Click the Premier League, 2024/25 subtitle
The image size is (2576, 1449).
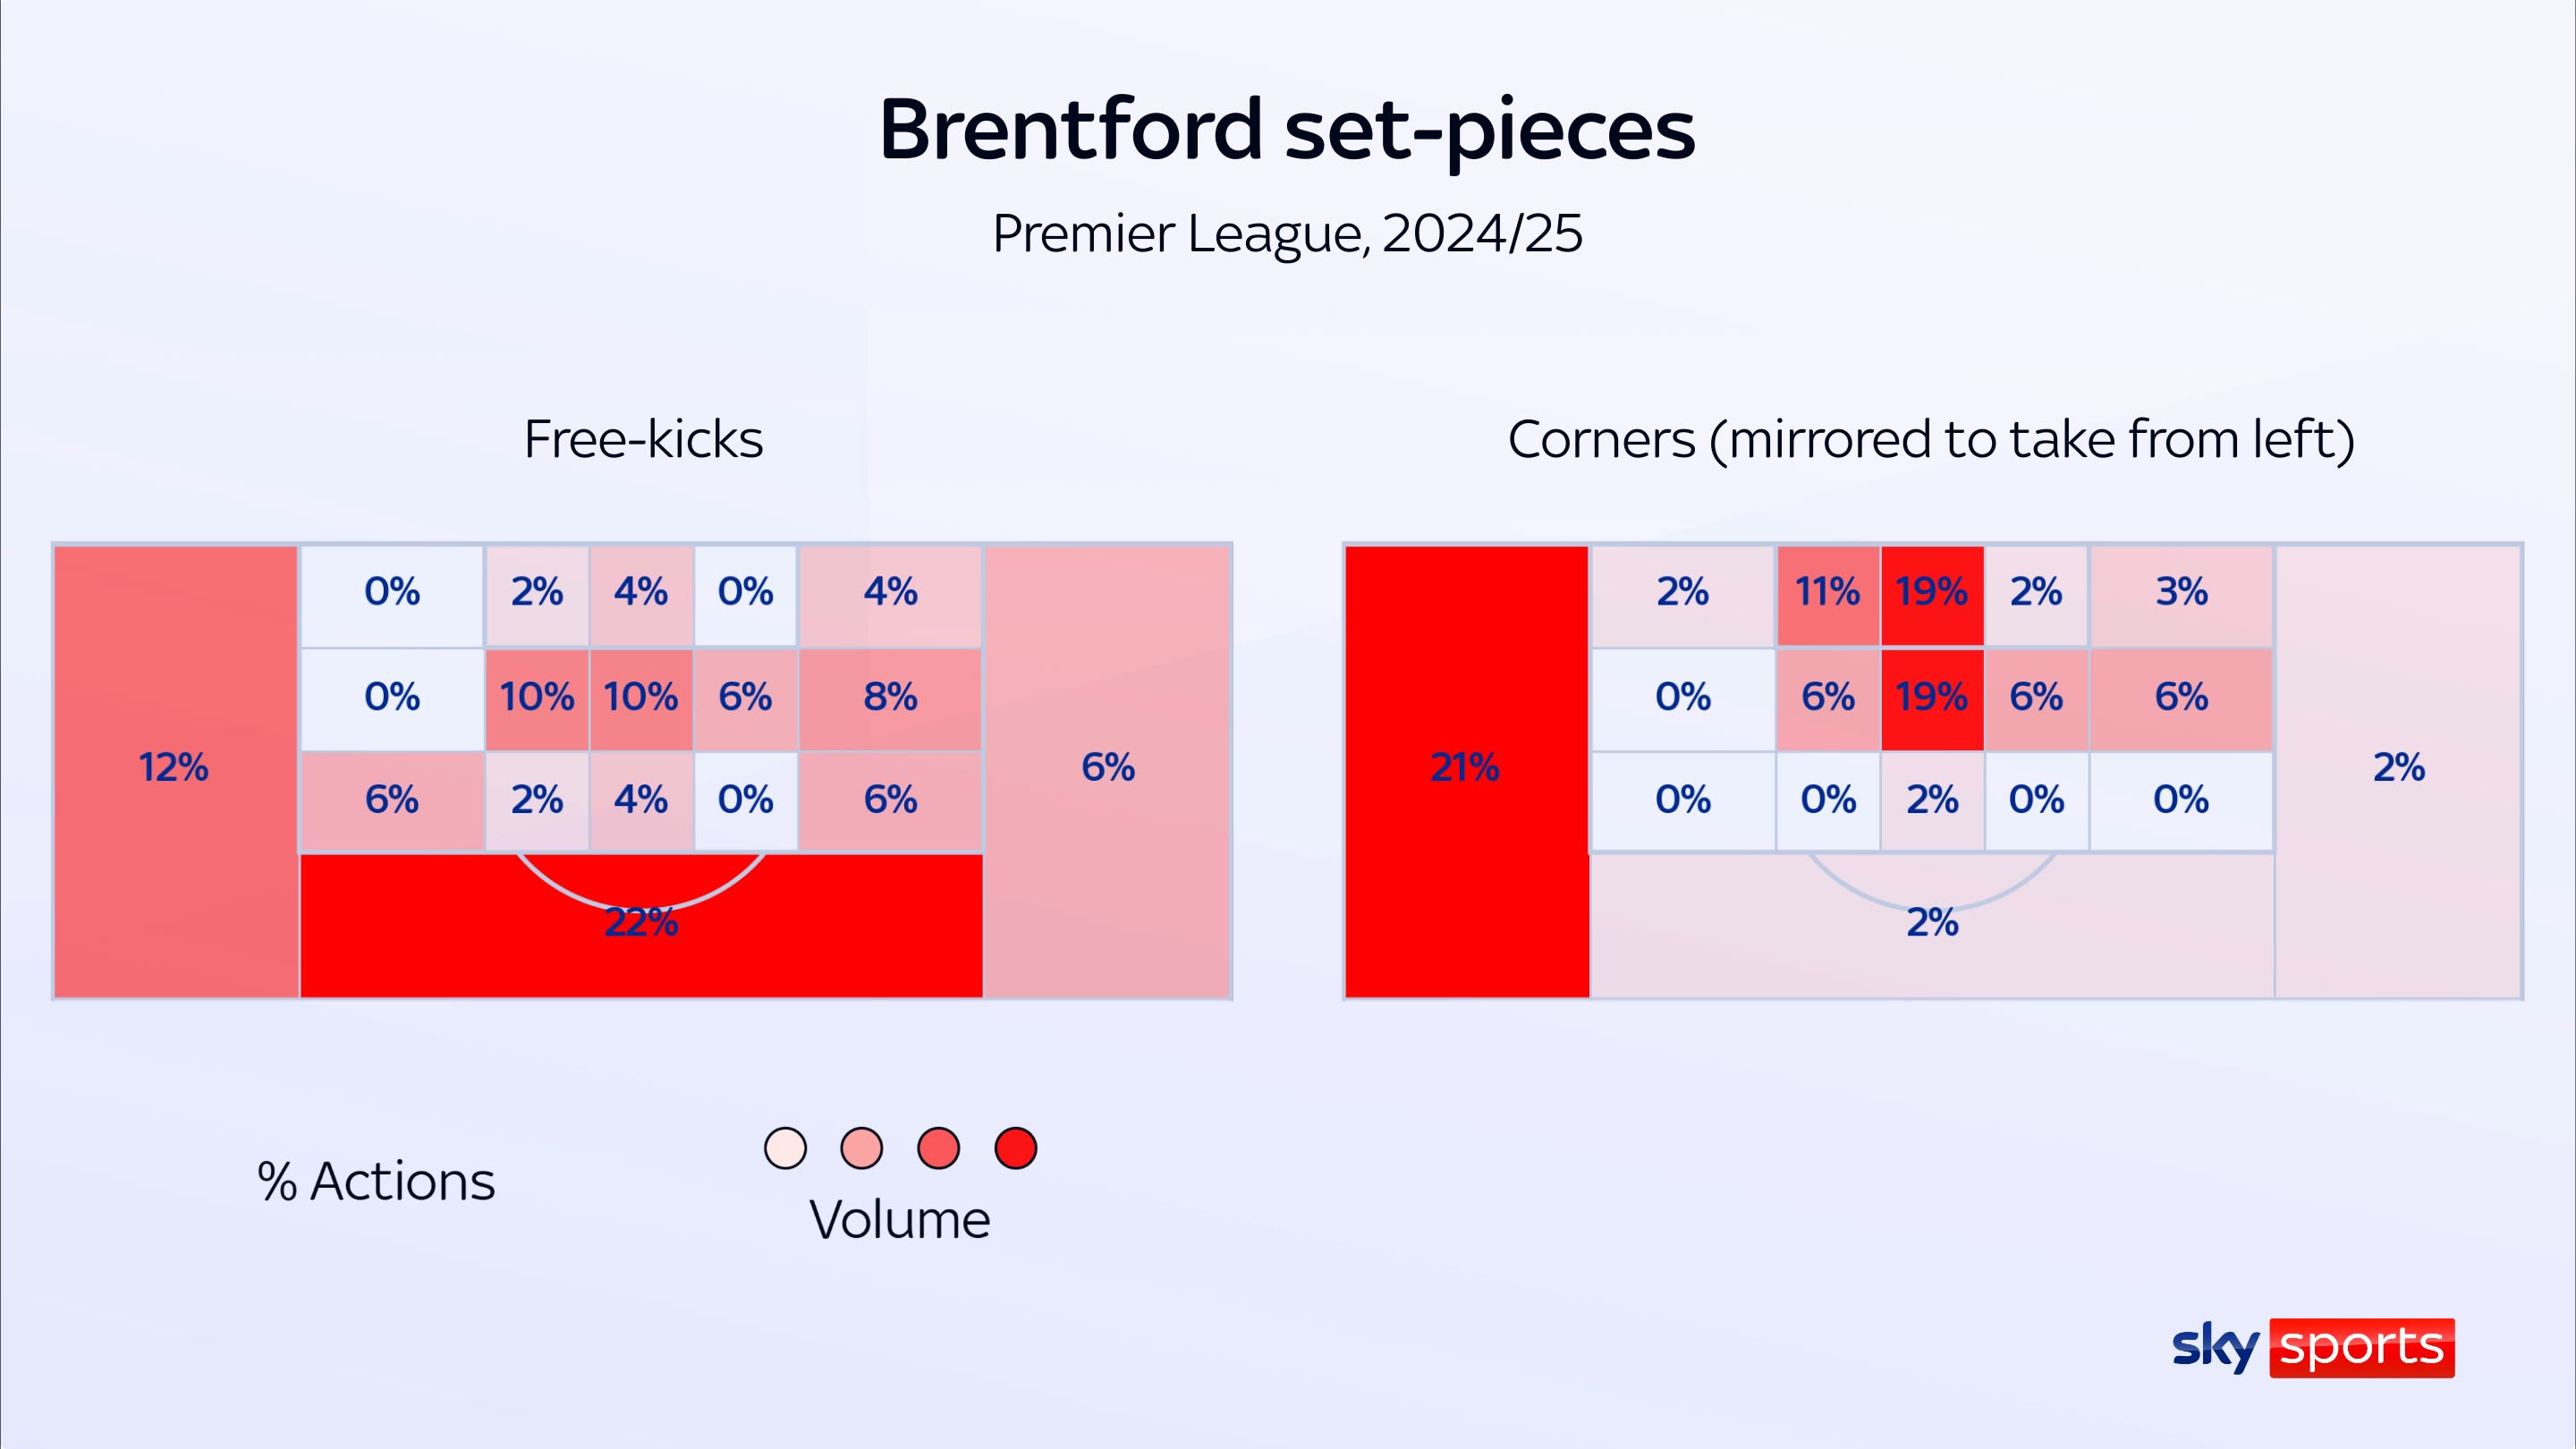click(1287, 234)
